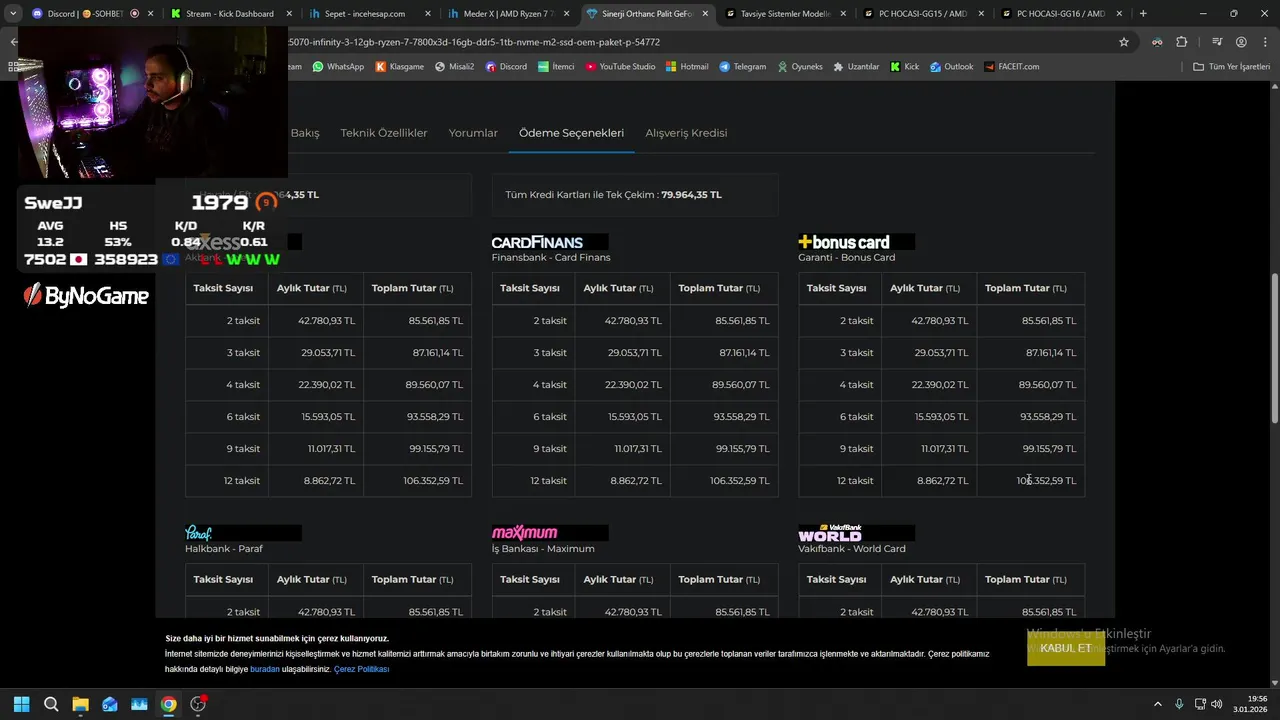The image size is (1280, 720).
Task: Open the Hotmail bookmark
Action: 687,67
